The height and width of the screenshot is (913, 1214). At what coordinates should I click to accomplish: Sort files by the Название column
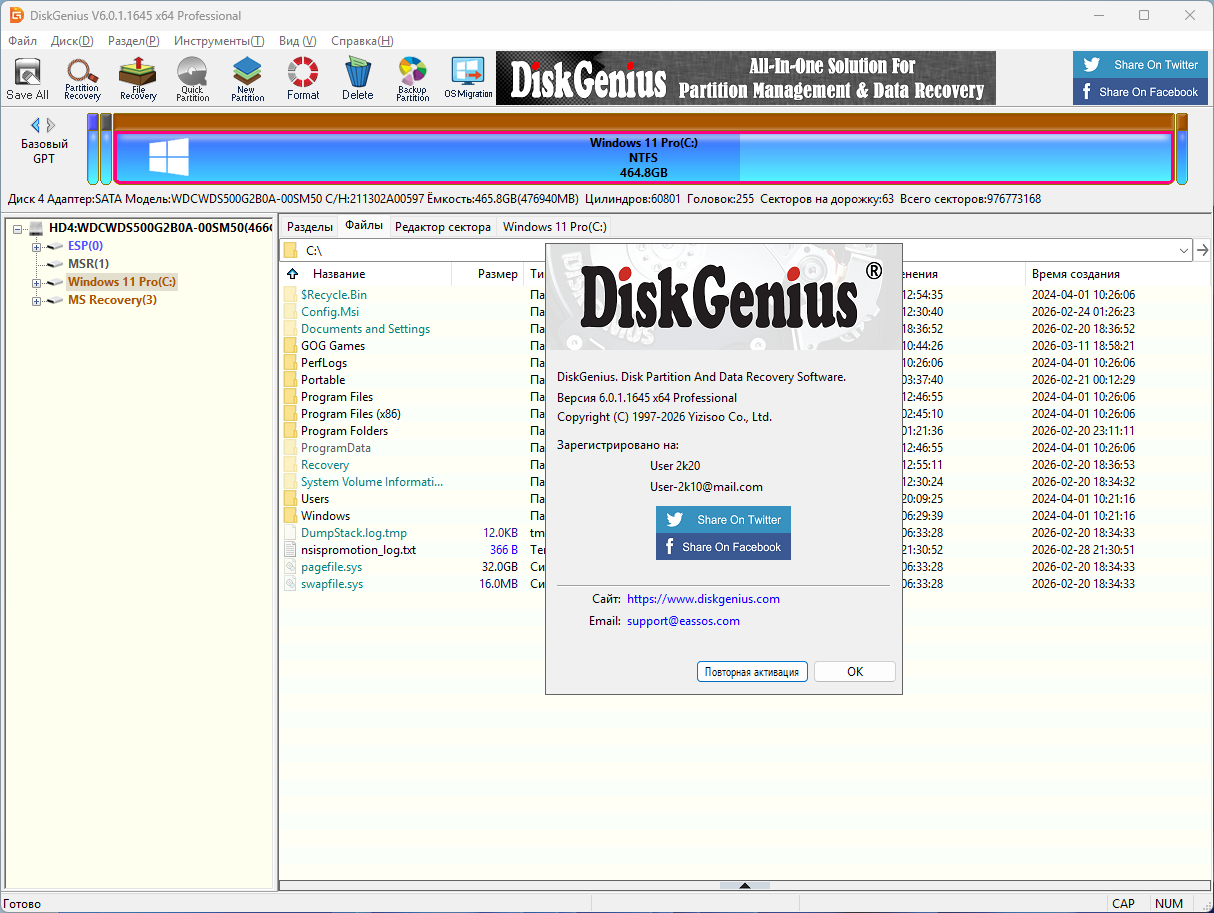pyautogui.click(x=339, y=274)
